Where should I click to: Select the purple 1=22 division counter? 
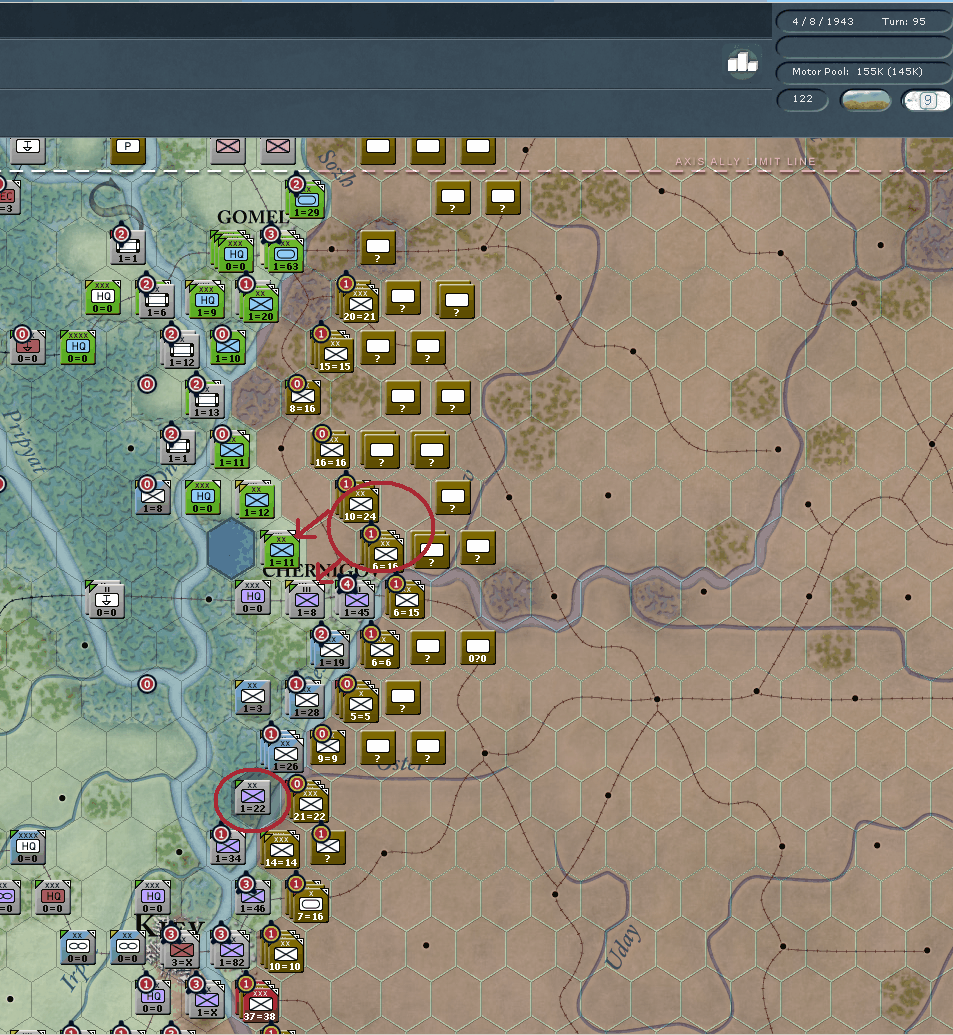pyautogui.click(x=253, y=797)
